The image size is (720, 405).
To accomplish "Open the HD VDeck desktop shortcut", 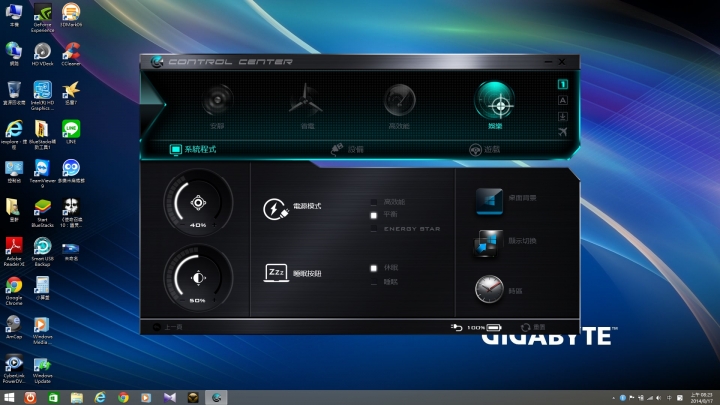I will [42, 54].
